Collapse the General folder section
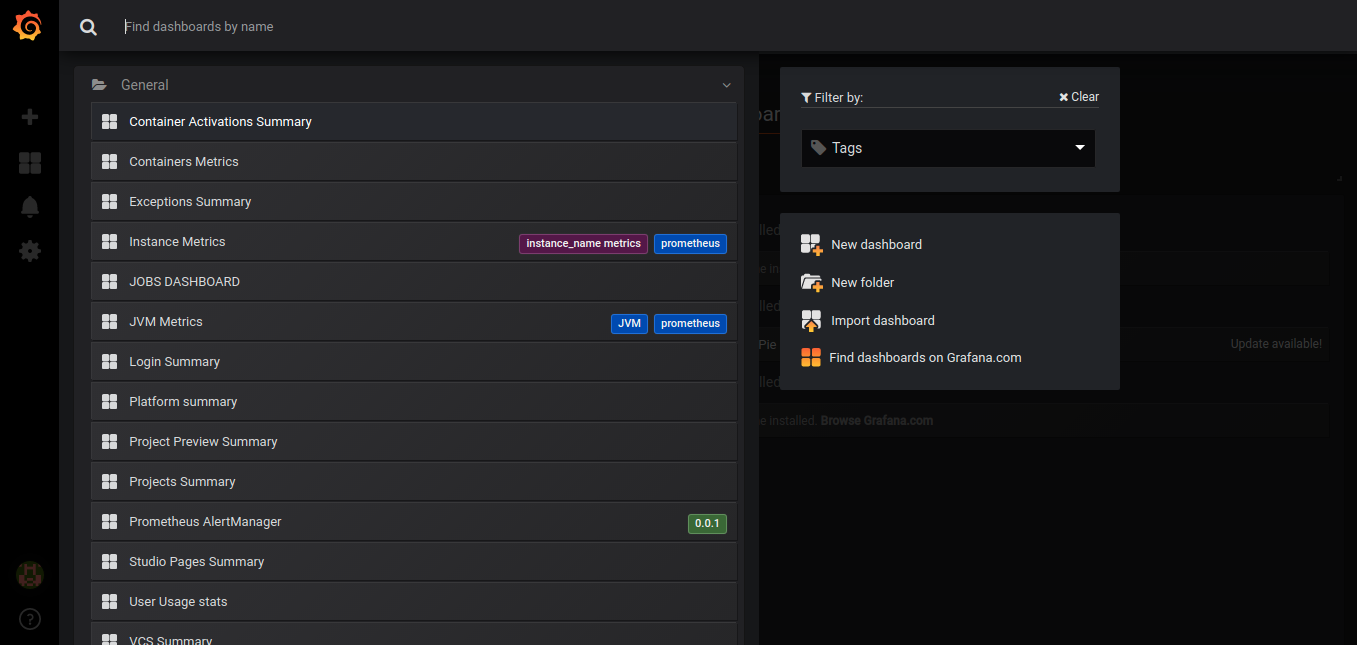 [x=726, y=85]
